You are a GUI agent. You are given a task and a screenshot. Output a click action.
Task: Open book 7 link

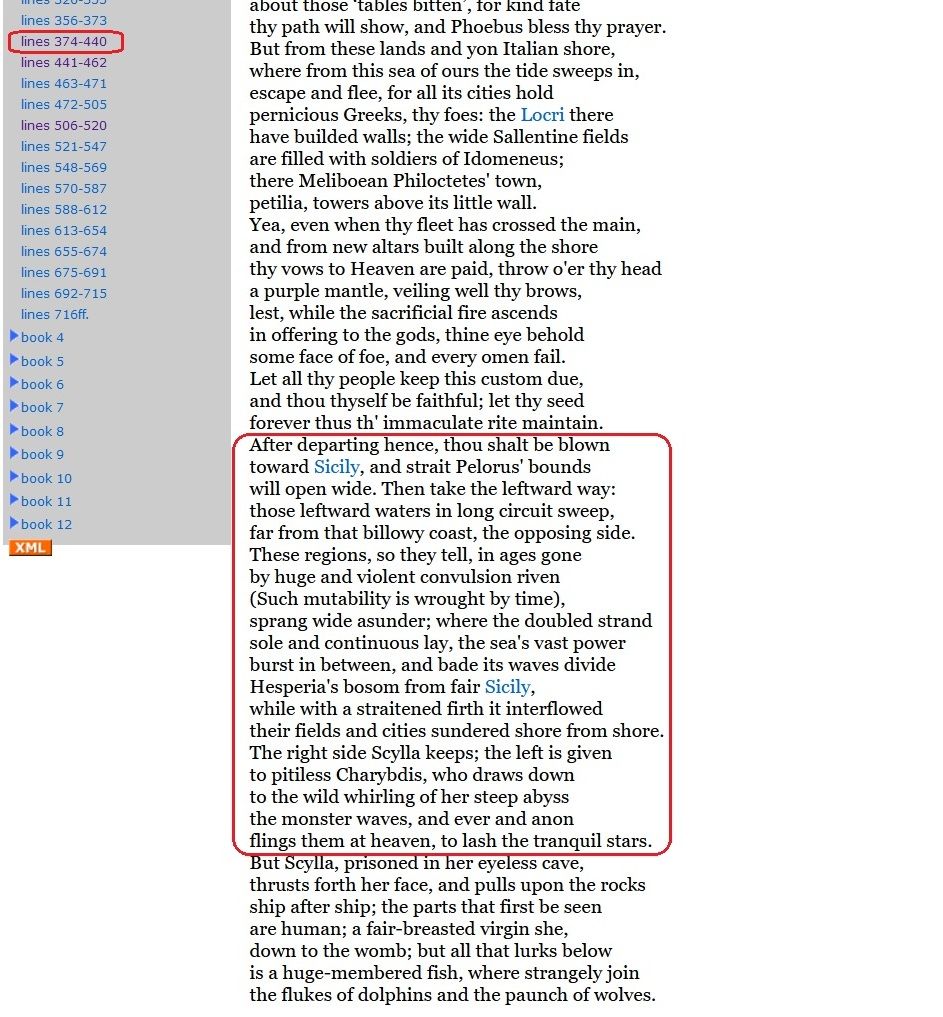point(42,407)
